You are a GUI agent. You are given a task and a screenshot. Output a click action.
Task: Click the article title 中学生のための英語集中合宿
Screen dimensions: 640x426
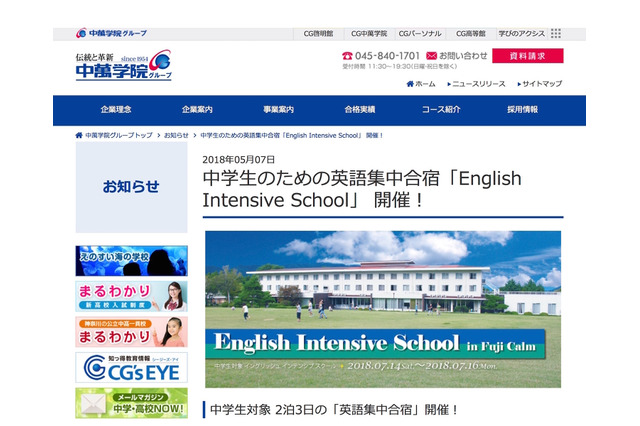(362, 189)
